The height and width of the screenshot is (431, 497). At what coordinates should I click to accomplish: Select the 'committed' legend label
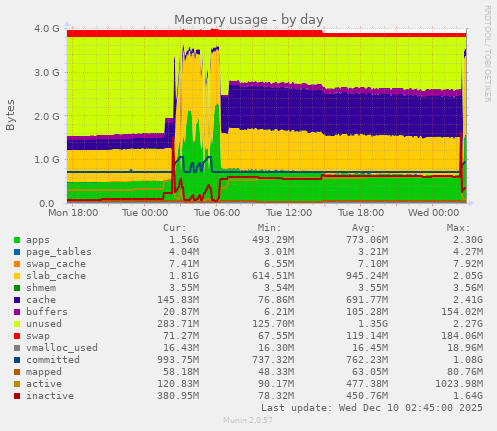click(x=53, y=360)
